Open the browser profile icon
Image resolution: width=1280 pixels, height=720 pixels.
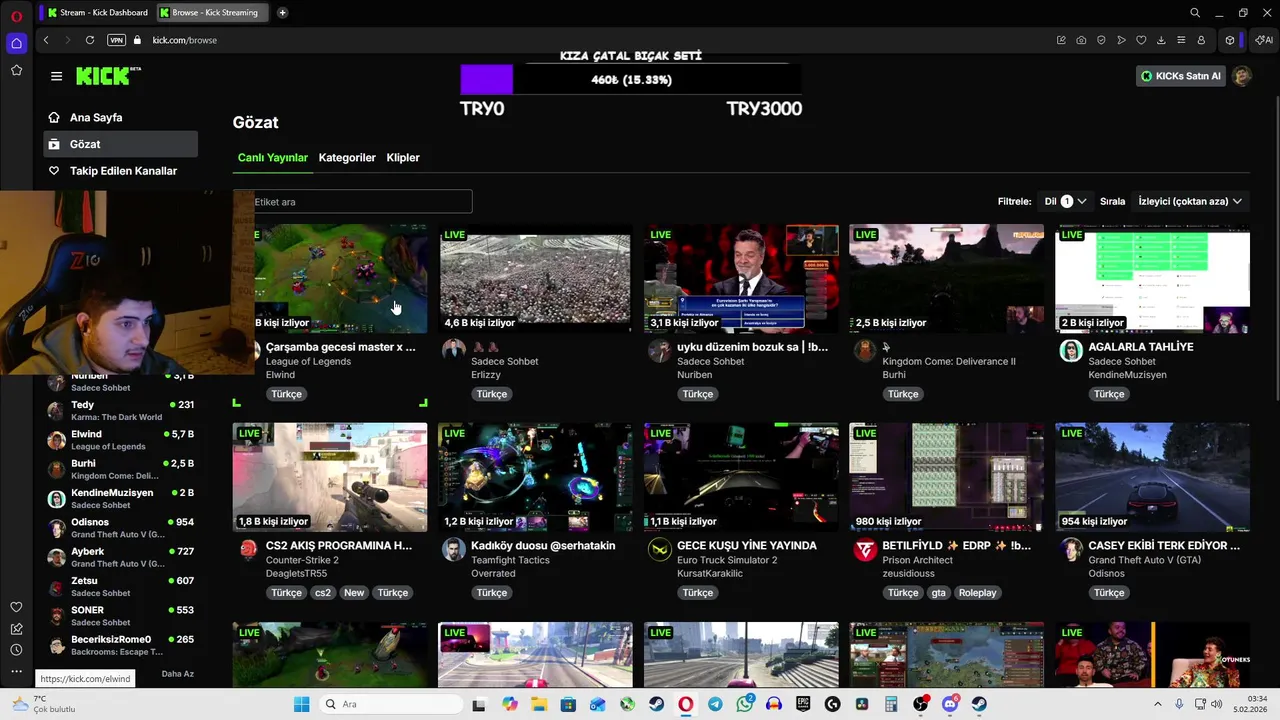pyautogui.click(x=1201, y=40)
